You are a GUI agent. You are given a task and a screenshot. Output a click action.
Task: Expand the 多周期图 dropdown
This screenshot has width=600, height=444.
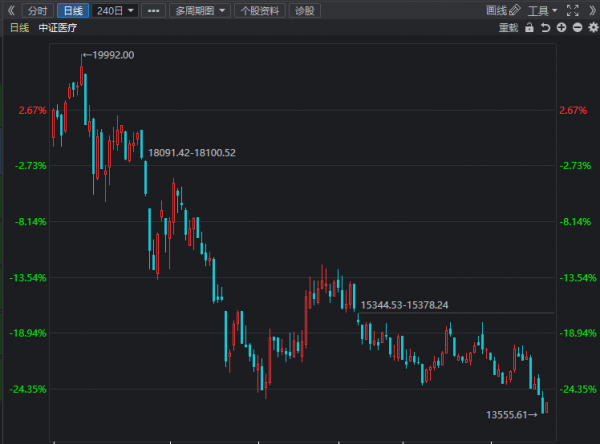click(197, 10)
